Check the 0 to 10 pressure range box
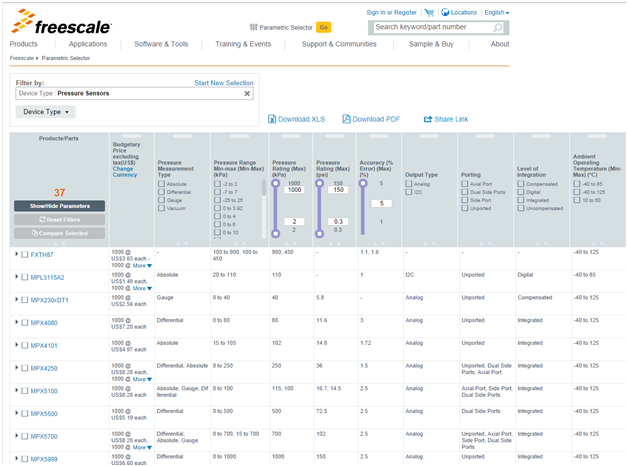628x467 pixels. click(x=217, y=232)
